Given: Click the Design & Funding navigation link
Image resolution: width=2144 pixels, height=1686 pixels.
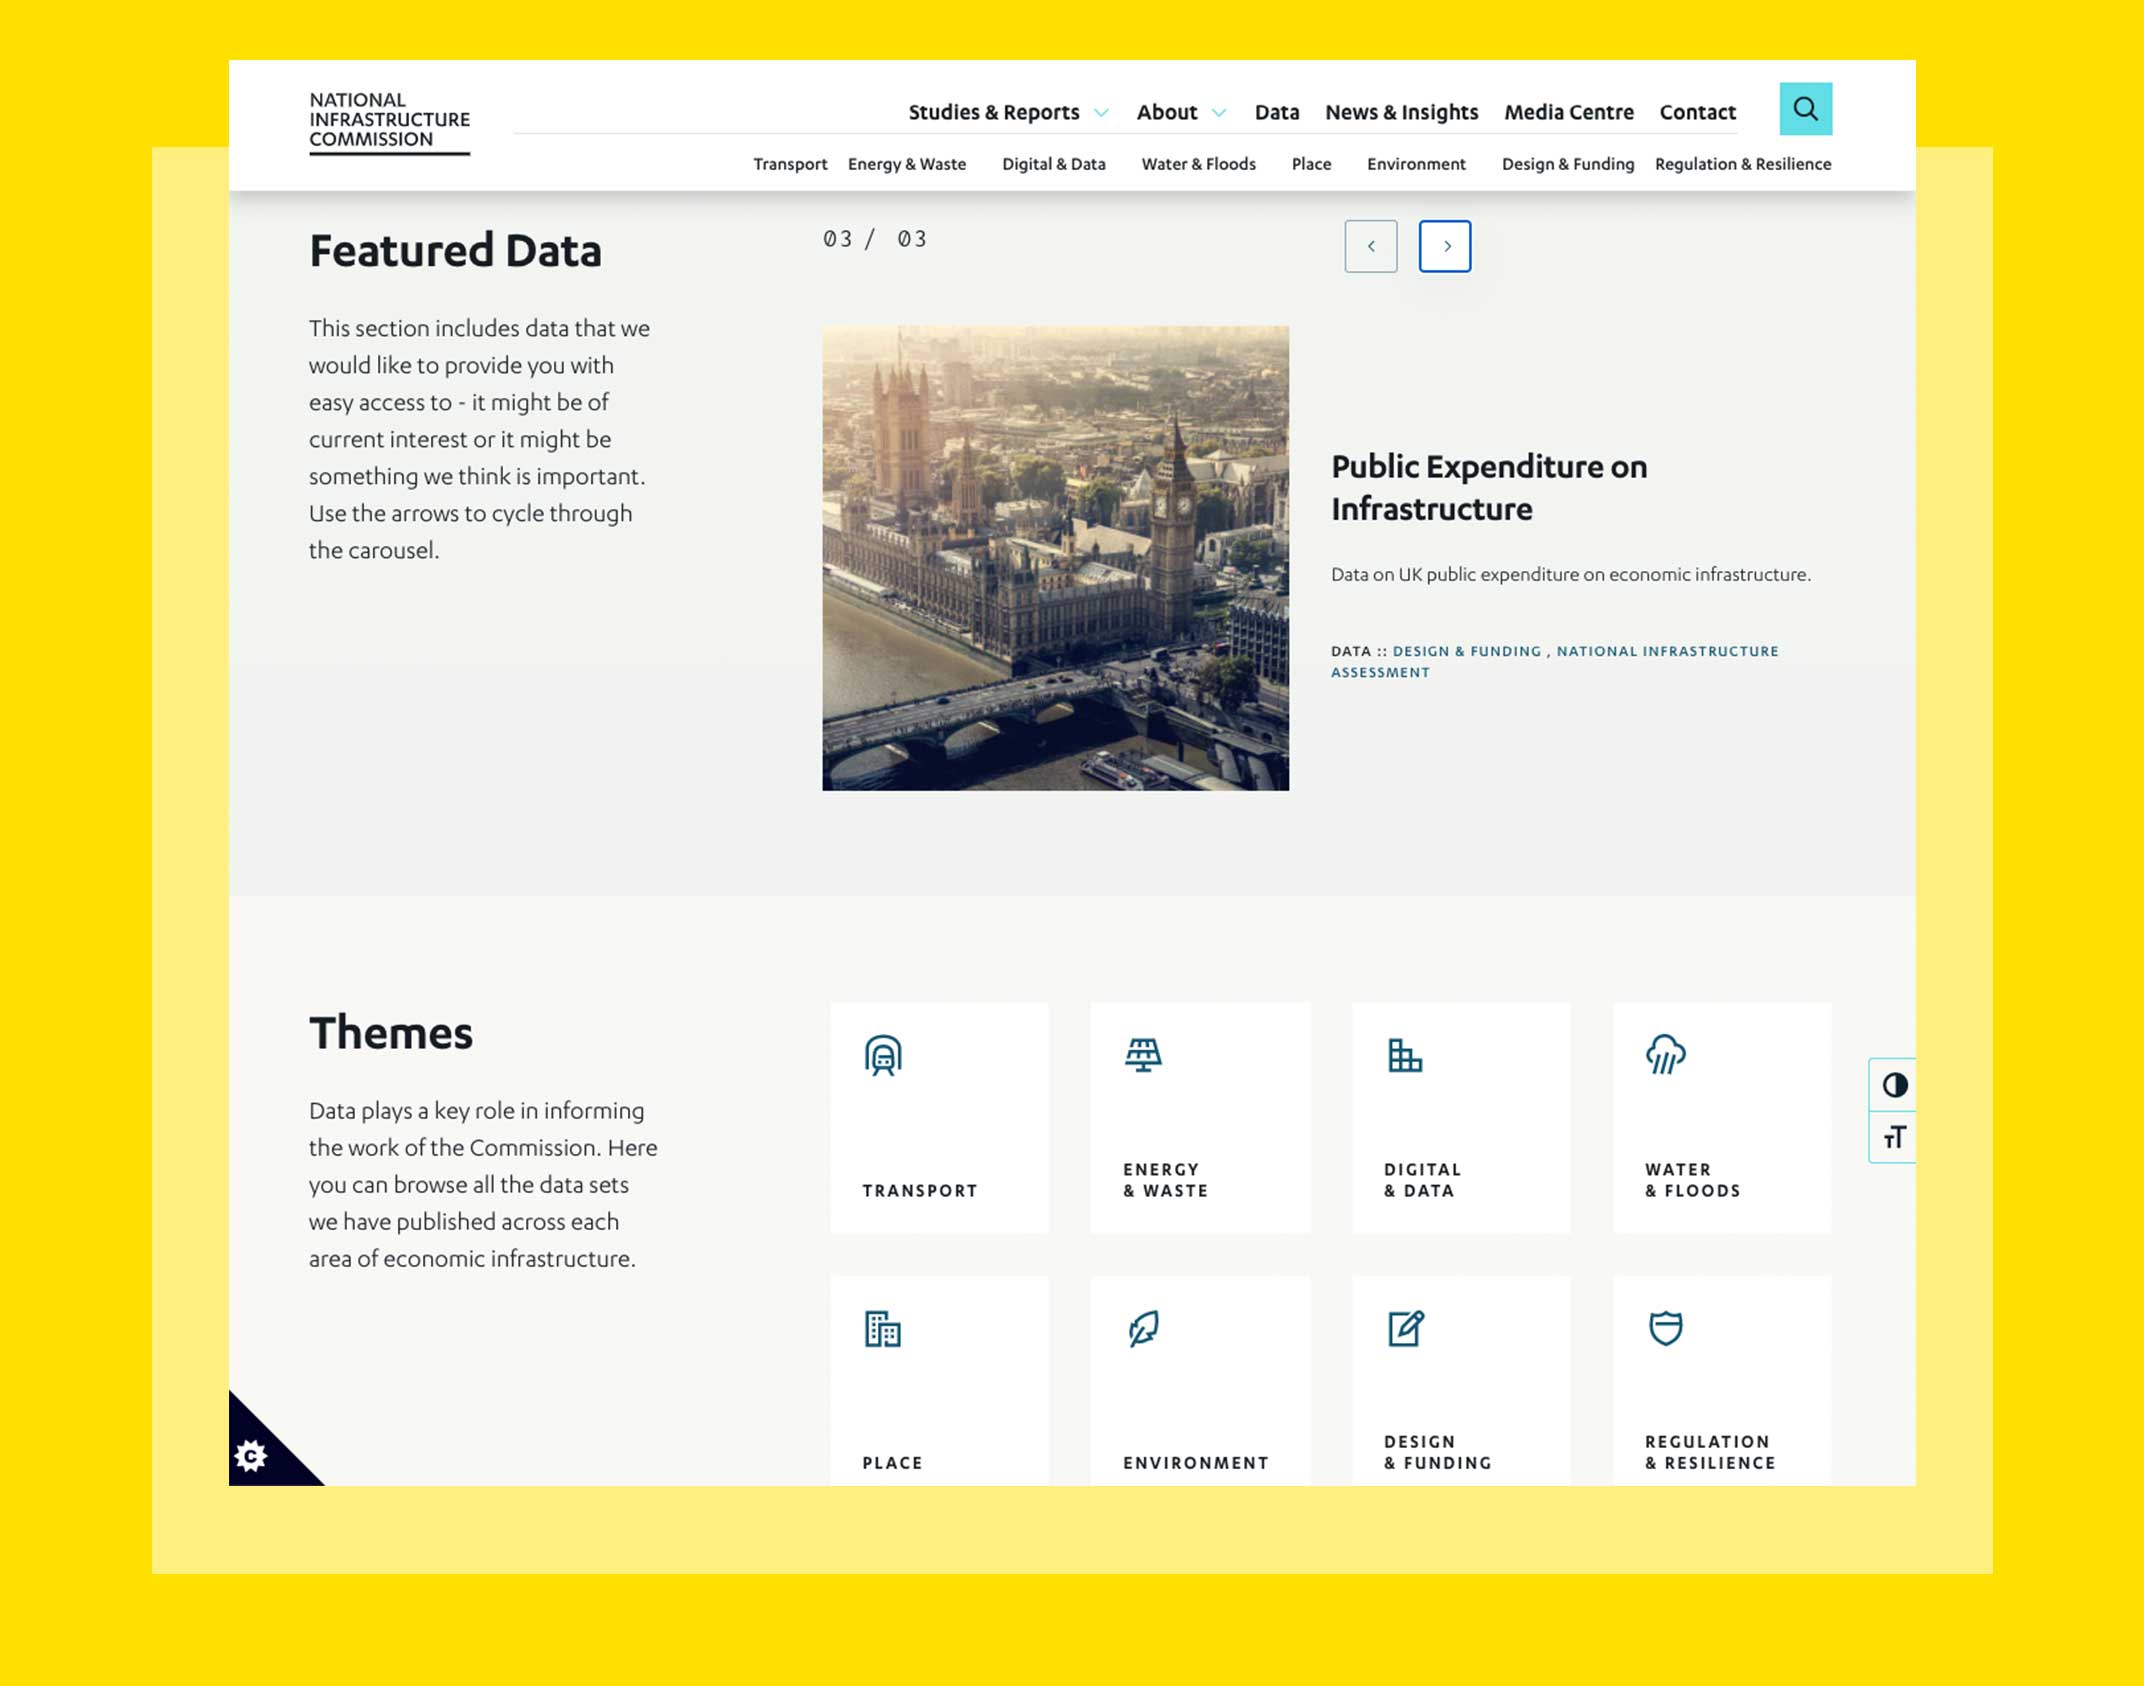Looking at the screenshot, I should (x=1566, y=164).
